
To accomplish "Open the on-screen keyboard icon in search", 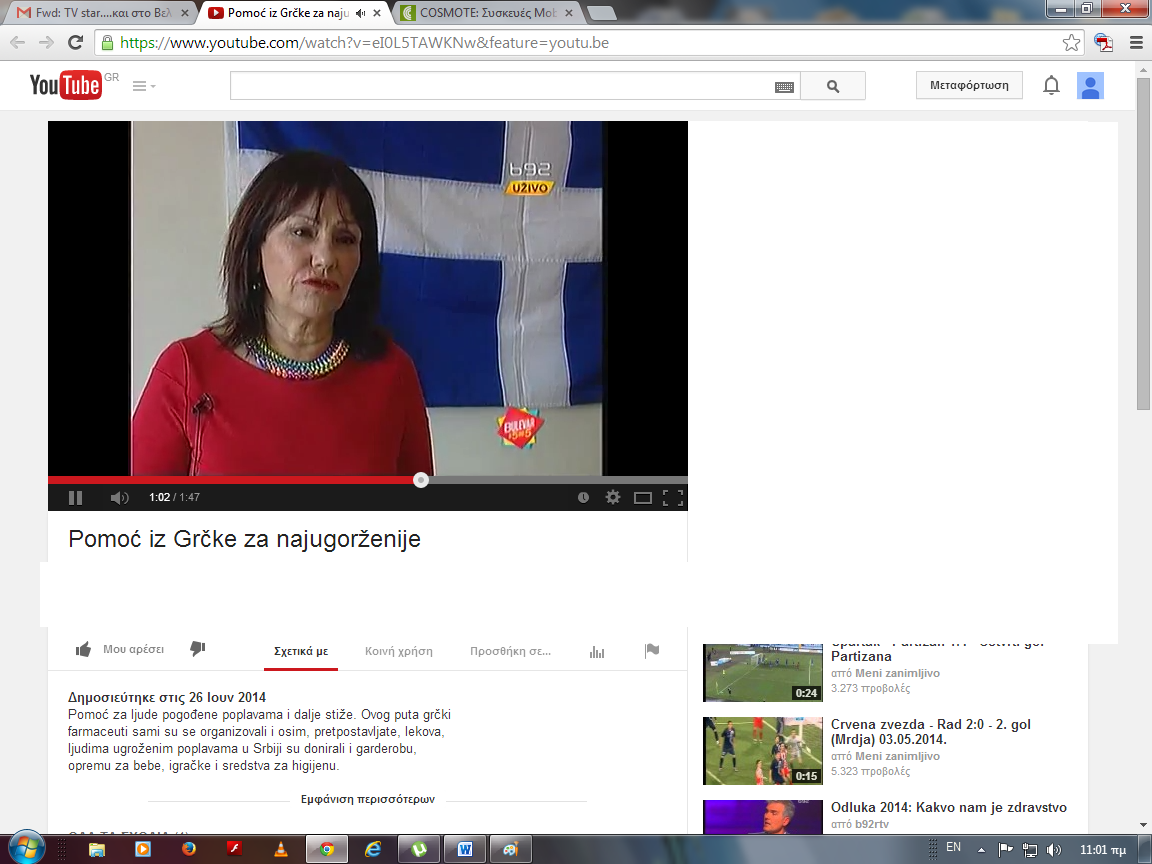I will point(784,87).
